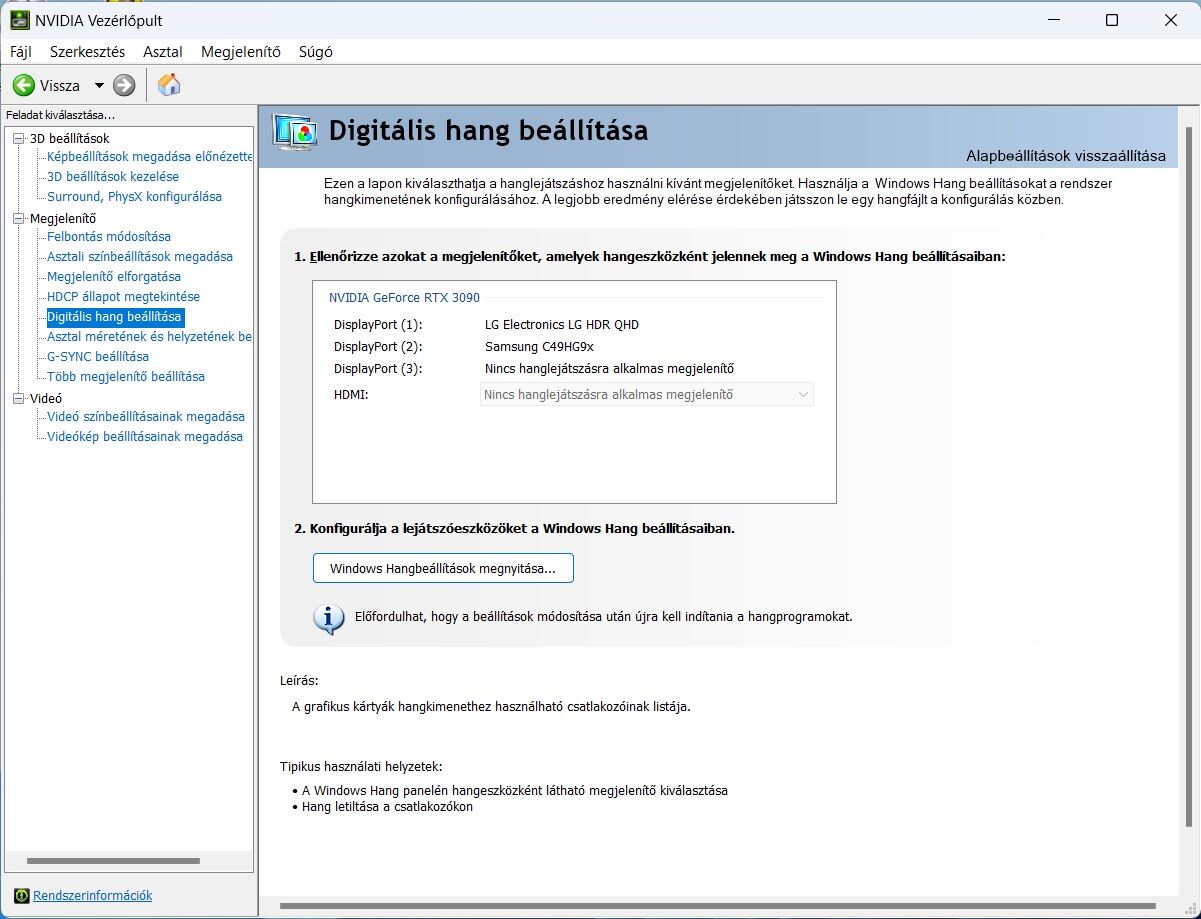
Task: Click the Leírás: heading
Action: (x=299, y=681)
